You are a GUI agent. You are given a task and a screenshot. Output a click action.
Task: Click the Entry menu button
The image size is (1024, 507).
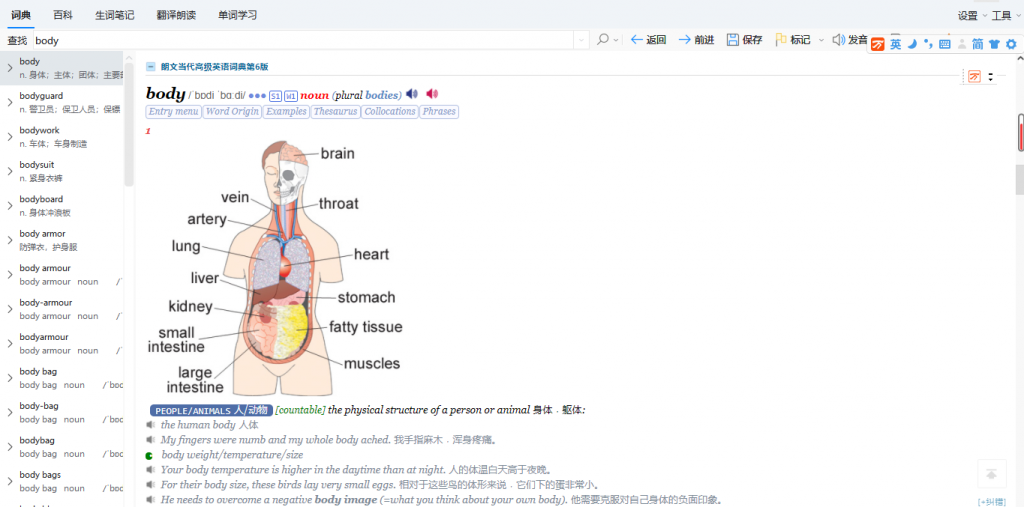coord(174,112)
